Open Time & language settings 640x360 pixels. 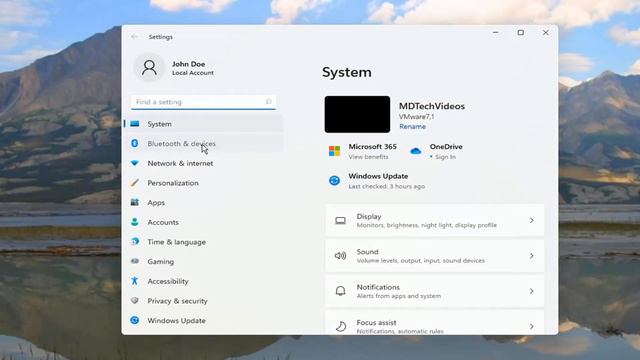point(203,242)
